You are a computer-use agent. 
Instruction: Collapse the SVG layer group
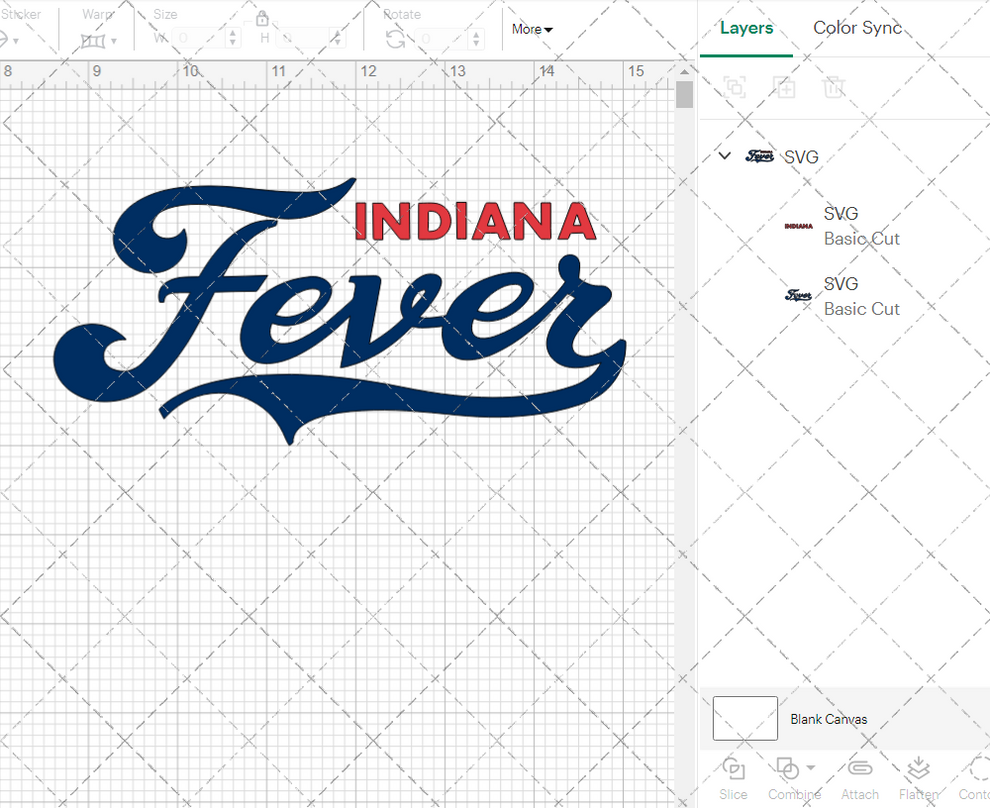(x=724, y=156)
